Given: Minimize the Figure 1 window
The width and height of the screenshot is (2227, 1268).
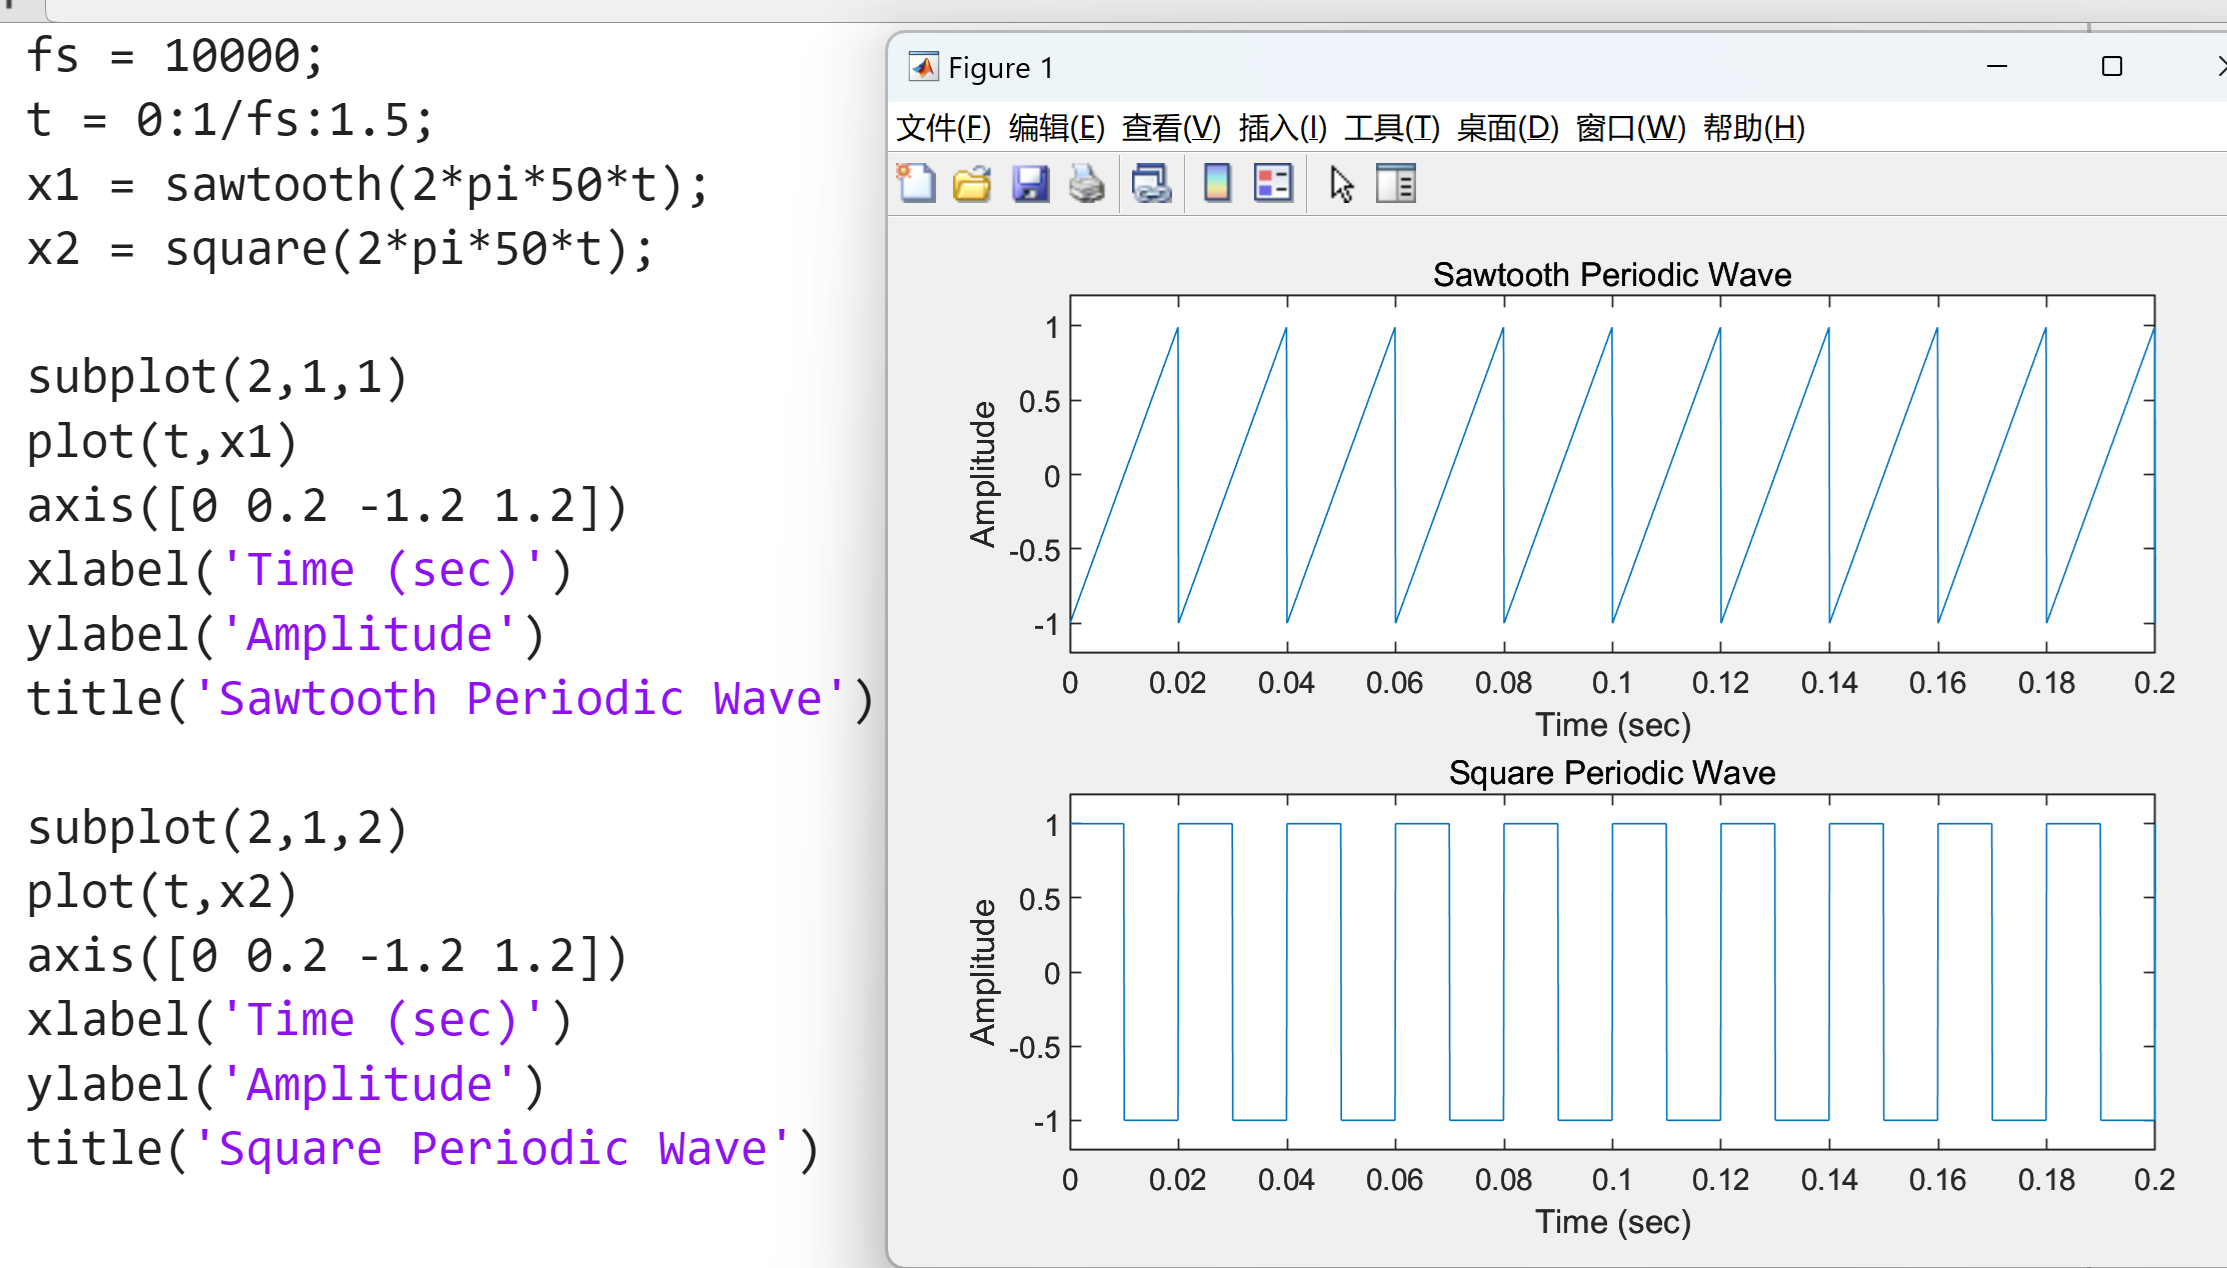Looking at the screenshot, I should [x=1997, y=67].
